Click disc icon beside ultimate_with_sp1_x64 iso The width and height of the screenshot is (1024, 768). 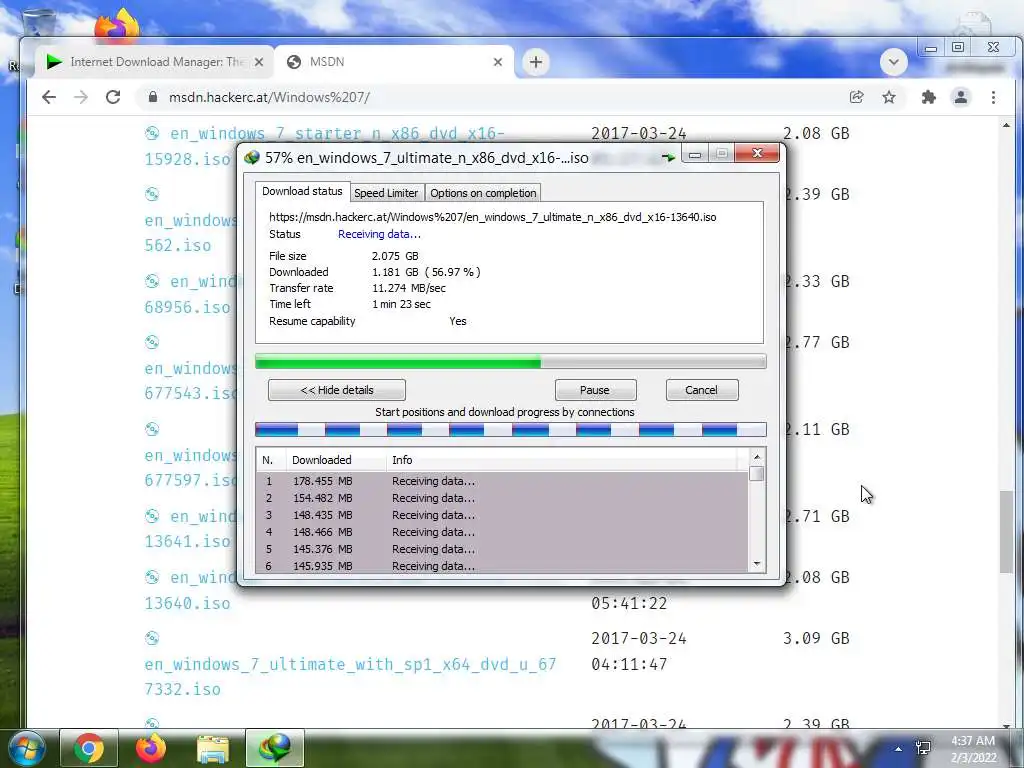pyautogui.click(x=152, y=638)
